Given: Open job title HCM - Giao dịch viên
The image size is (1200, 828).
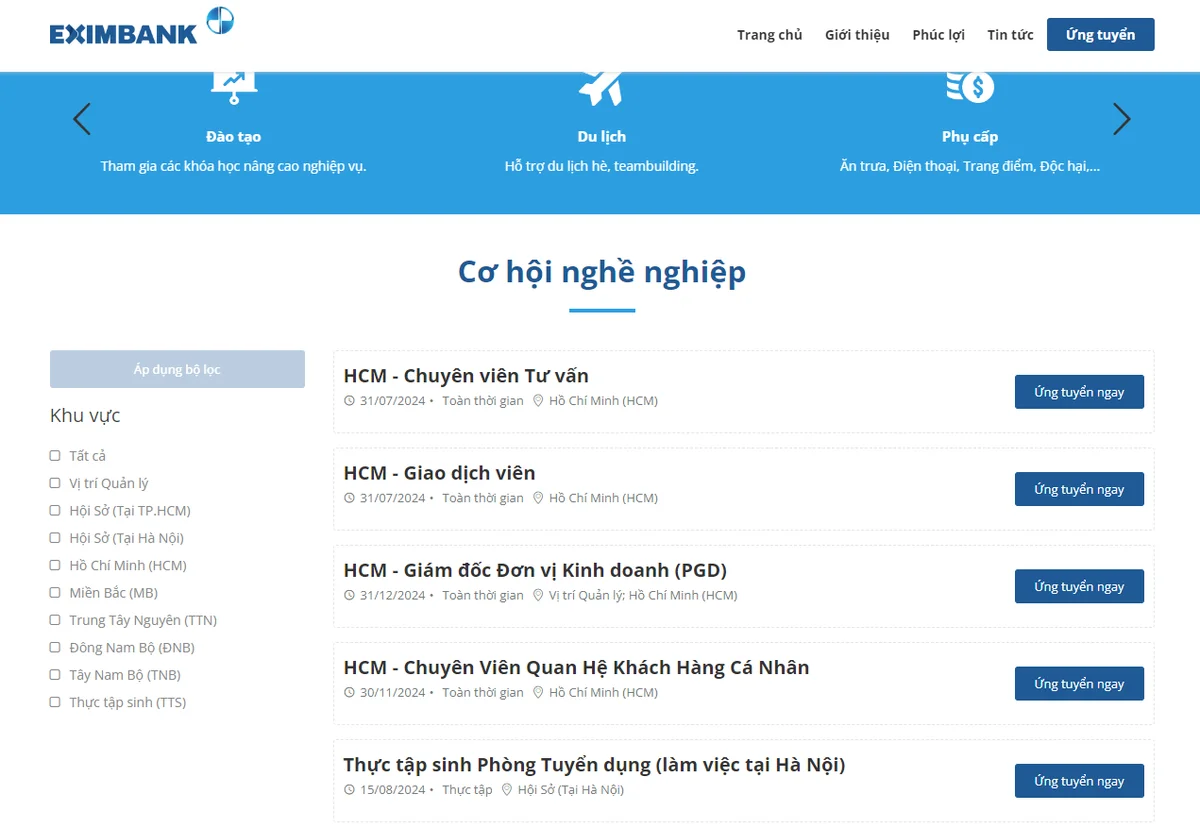Looking at the screenshot, I should tap(439, 473).
